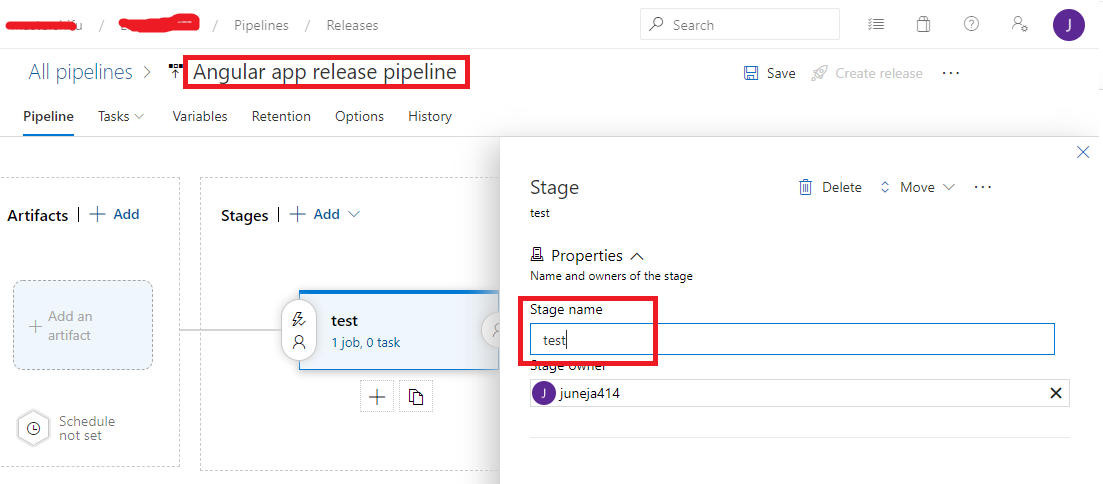This screenshot has height=484, width=1103.
Task: Close the Stage panel
Action: pyautogui.click(x=1082, y=152)
